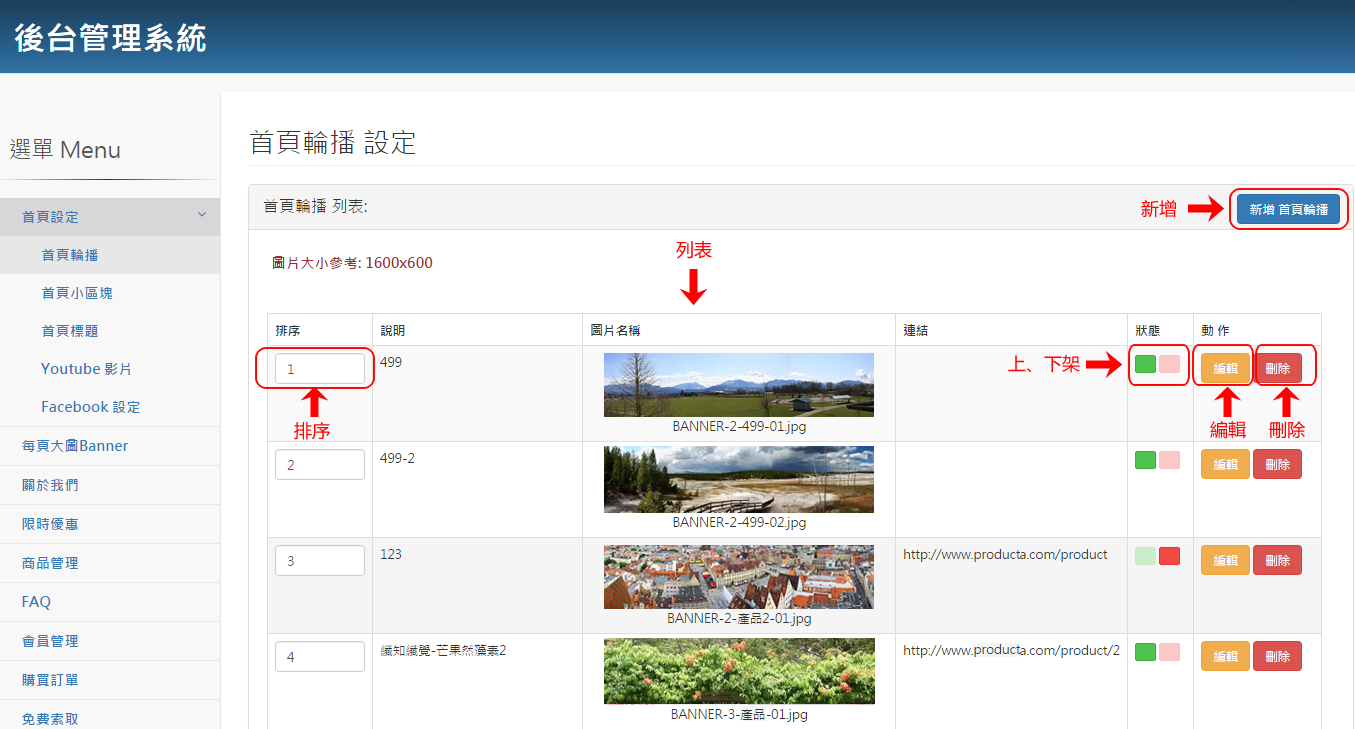The image size is (1355, 729).
Task: Delete the 纖知纖覺 banner row
Action: click(1277, 656)
